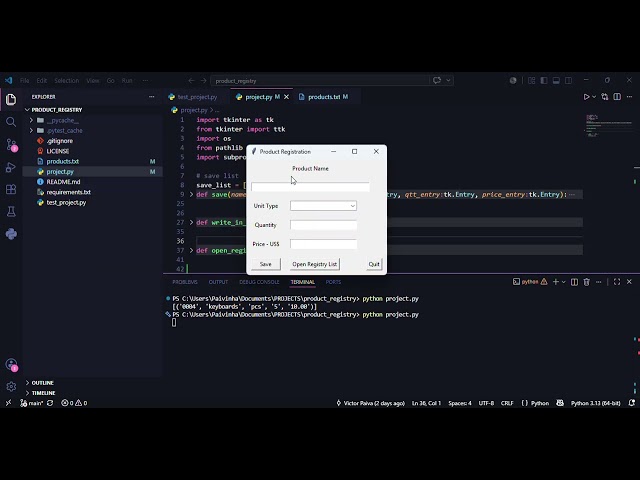Click Quit in Product Registration window
640x480 pixels.
pyautogui.click(x=374, y=264)
